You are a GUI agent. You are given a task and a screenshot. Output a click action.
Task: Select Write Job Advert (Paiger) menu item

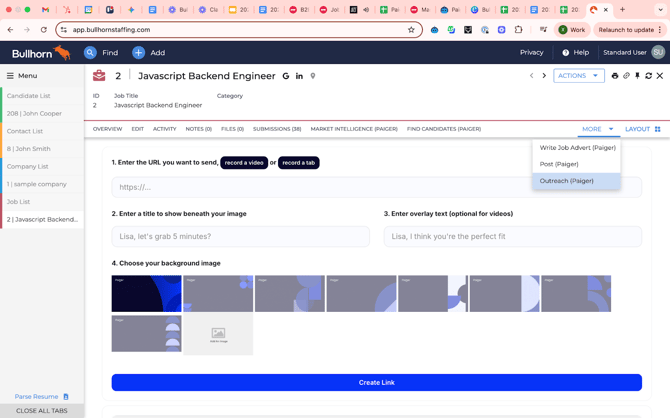click(x=577, y=147)
